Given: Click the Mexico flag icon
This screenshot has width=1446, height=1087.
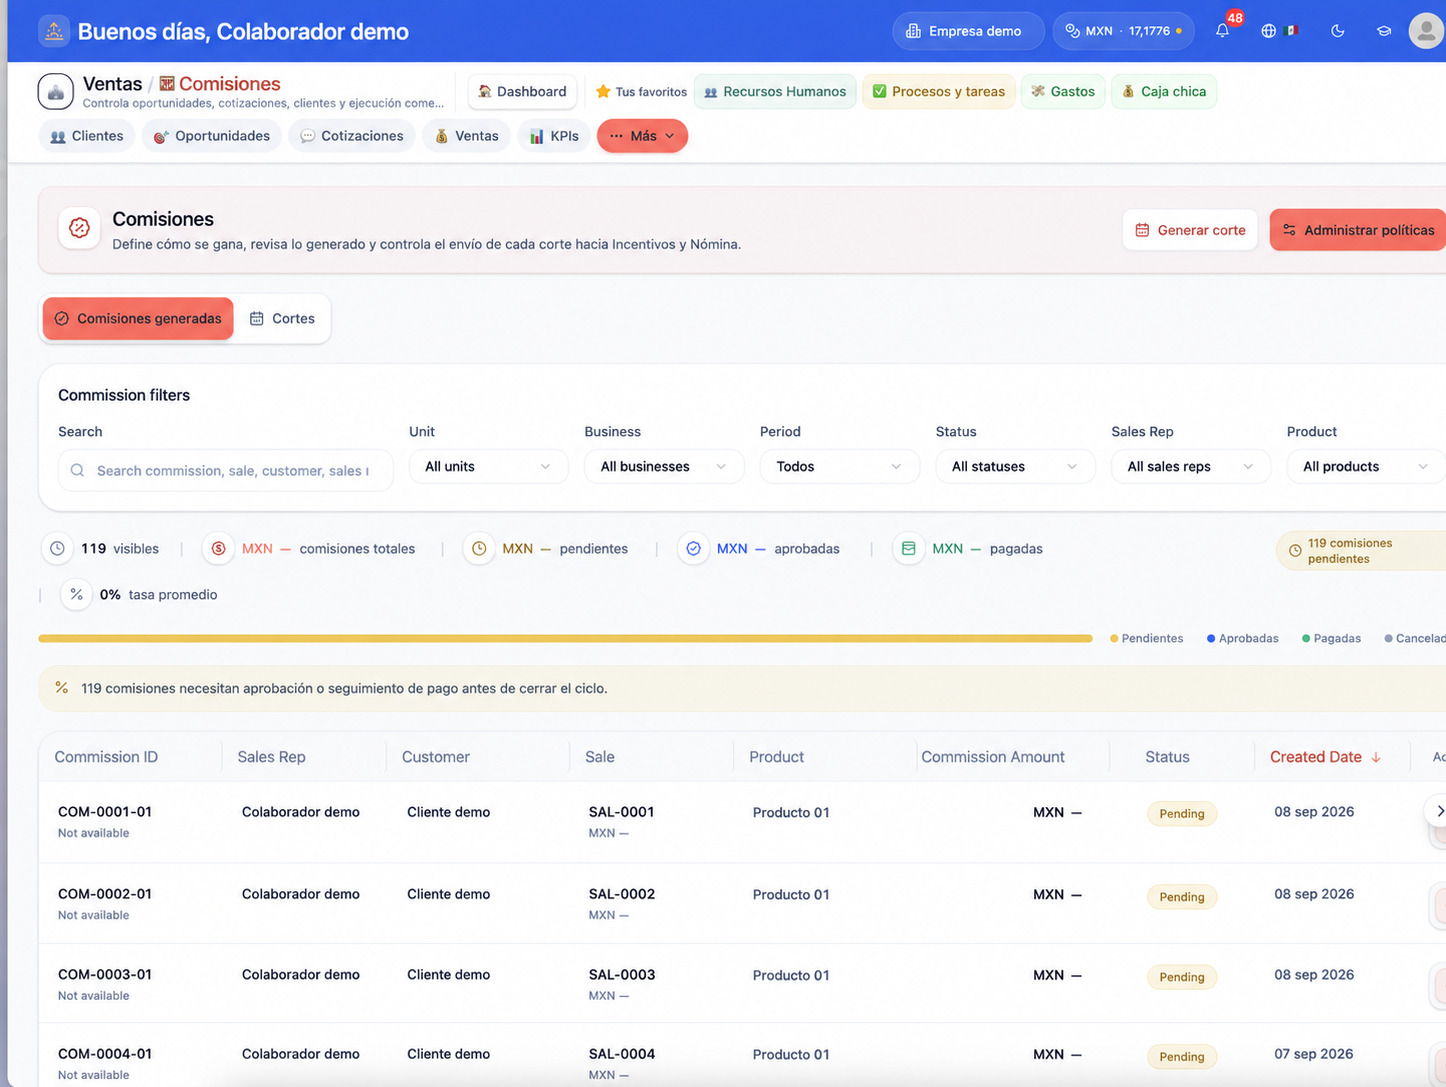Looking at the screenshot, I should 1292,31.
